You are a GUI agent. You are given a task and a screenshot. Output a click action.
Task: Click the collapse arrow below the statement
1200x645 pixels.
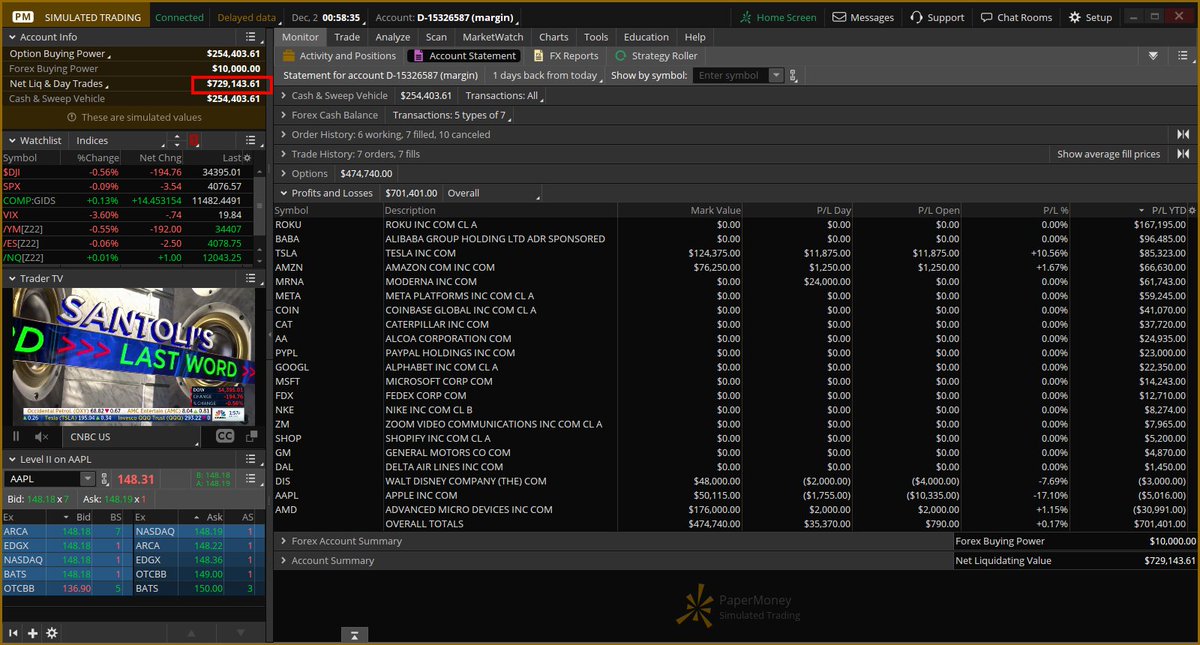(354, 635)
